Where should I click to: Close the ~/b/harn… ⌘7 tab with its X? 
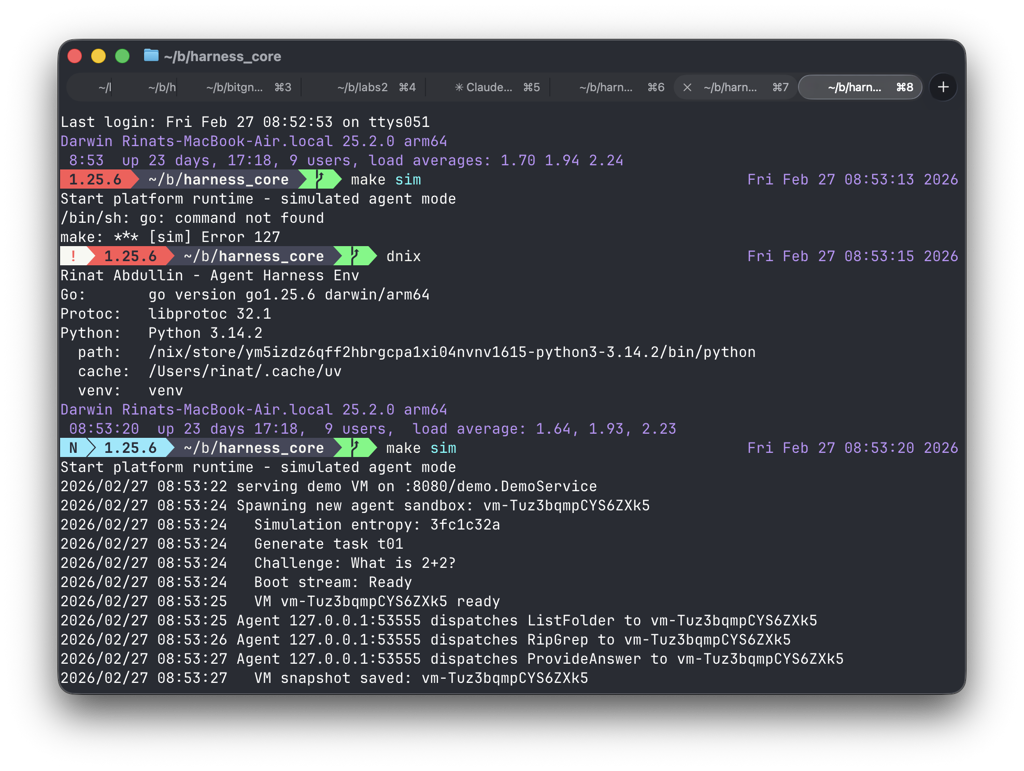pyautogui.click(x=687, y=87)
